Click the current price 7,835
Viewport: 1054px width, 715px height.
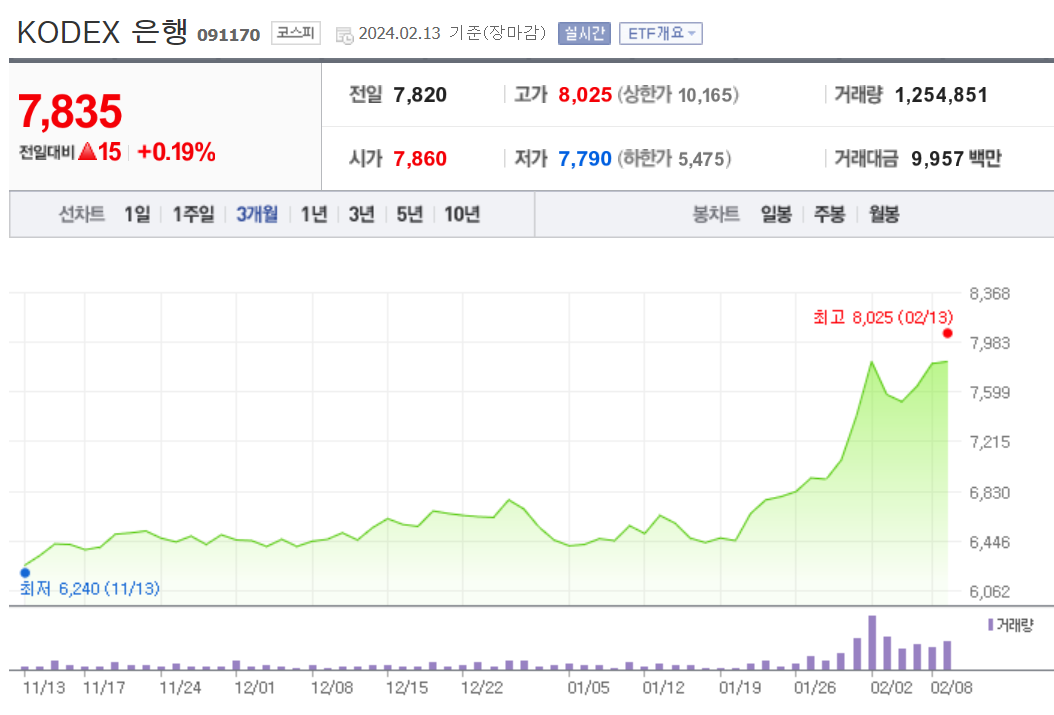coord(71,112)
